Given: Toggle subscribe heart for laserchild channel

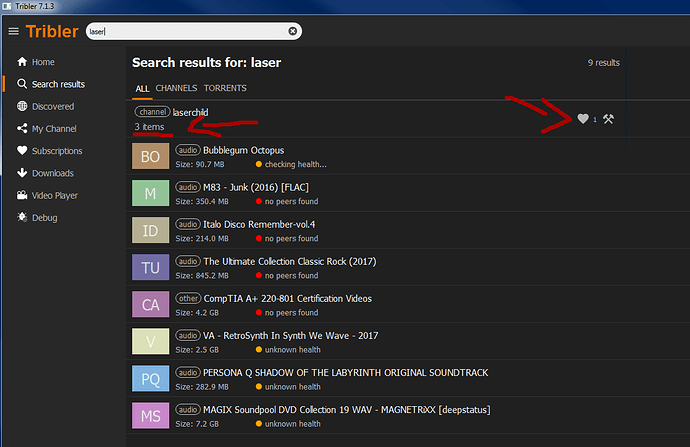Looking at the screenshot, I should click(x=583, y=119).
